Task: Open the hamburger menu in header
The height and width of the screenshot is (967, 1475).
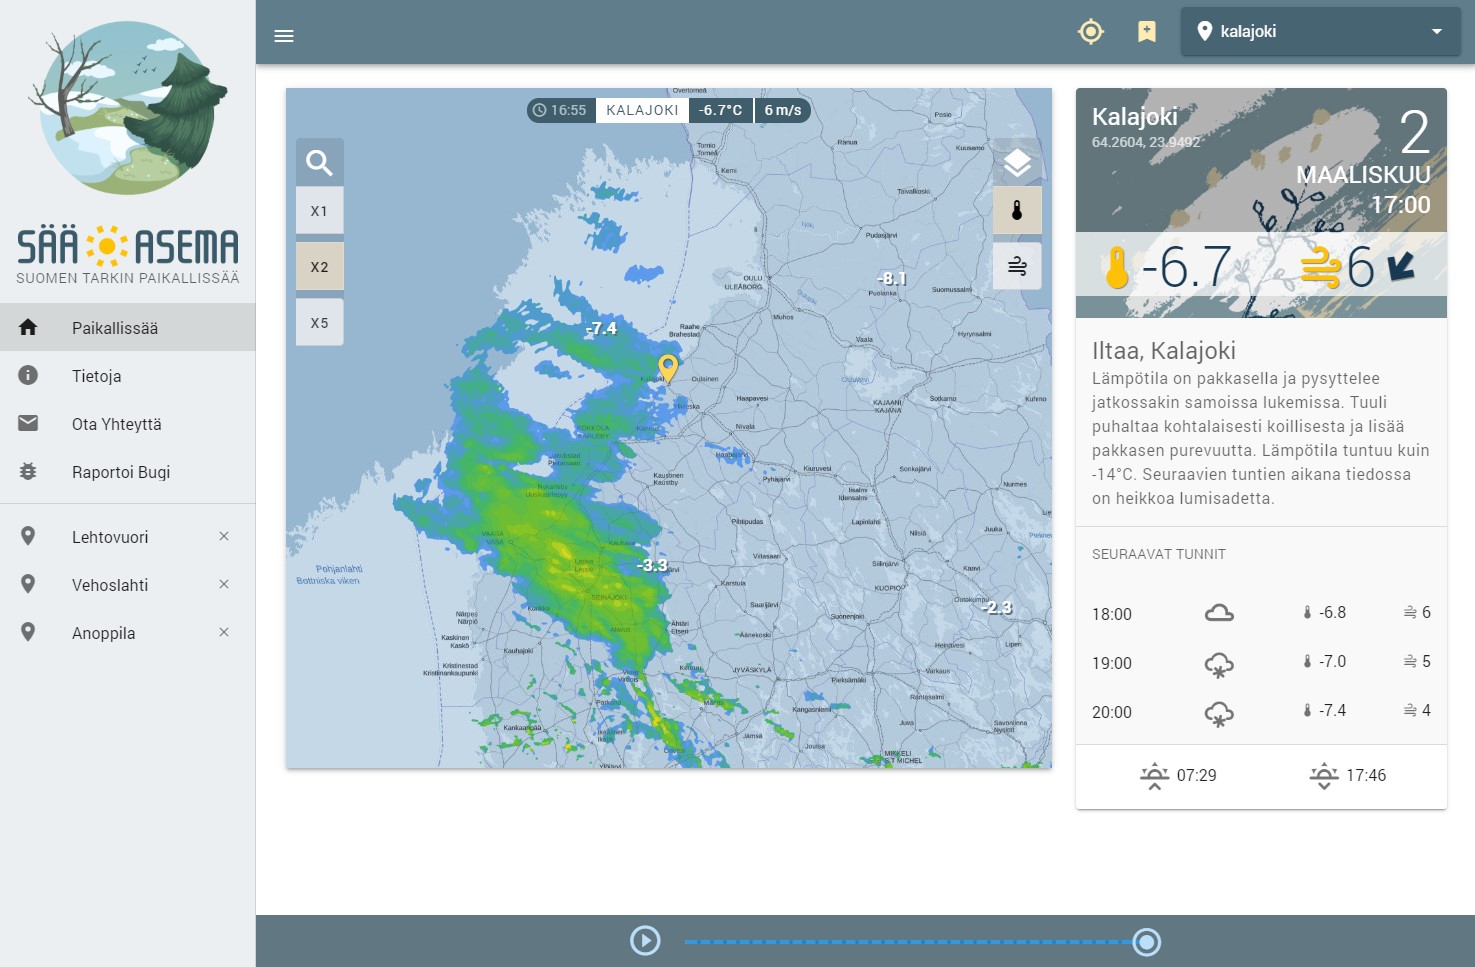Action: (284, 36)
